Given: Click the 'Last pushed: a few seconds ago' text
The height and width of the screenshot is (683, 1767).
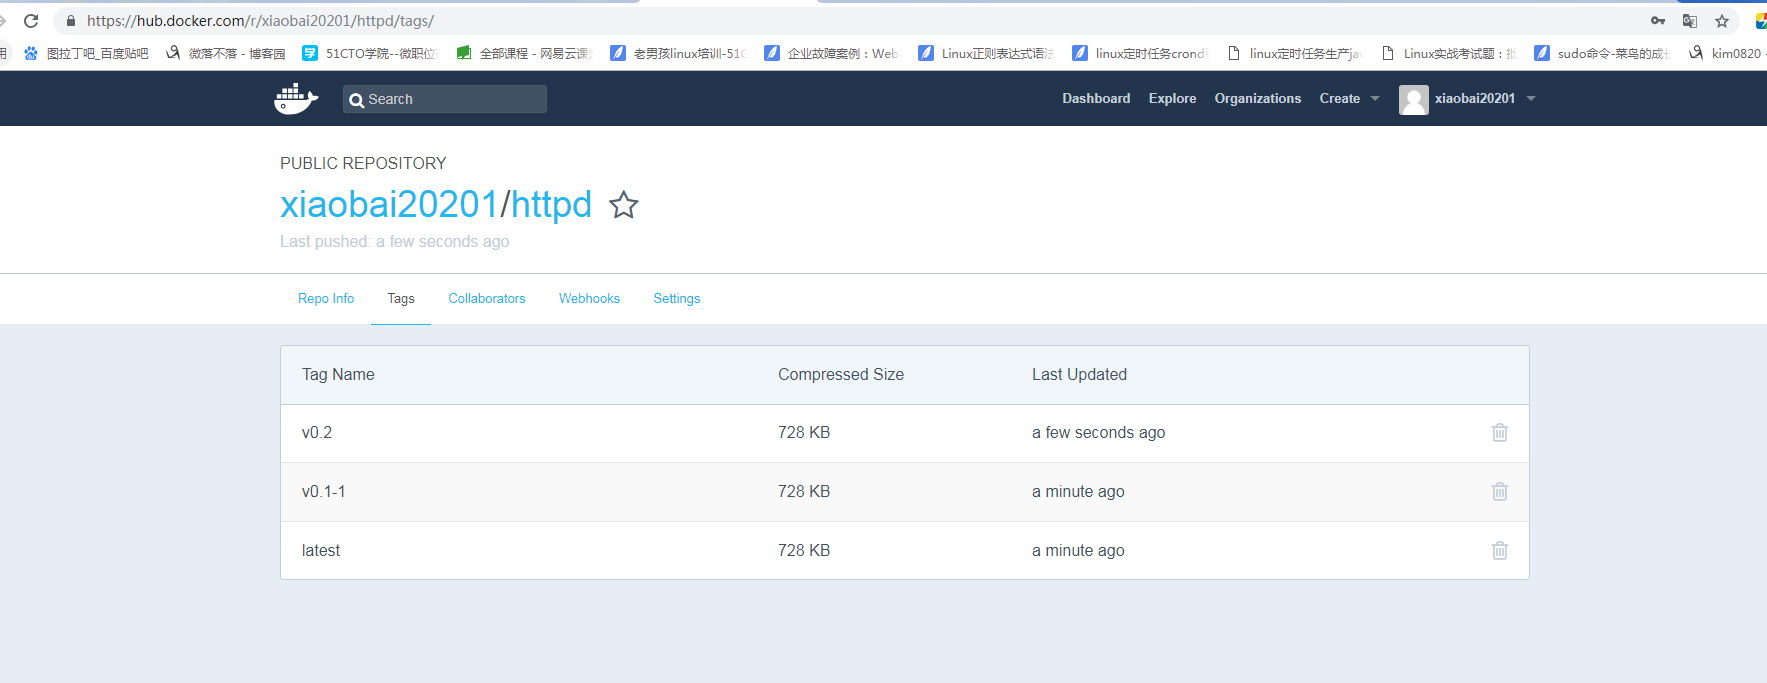Looking at the screenshot, I should pyautogui.click(x=395, y=242).
